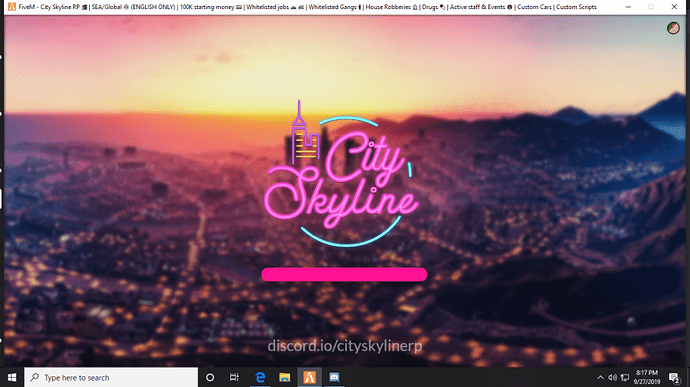Click the network icon in system tray

624,378
